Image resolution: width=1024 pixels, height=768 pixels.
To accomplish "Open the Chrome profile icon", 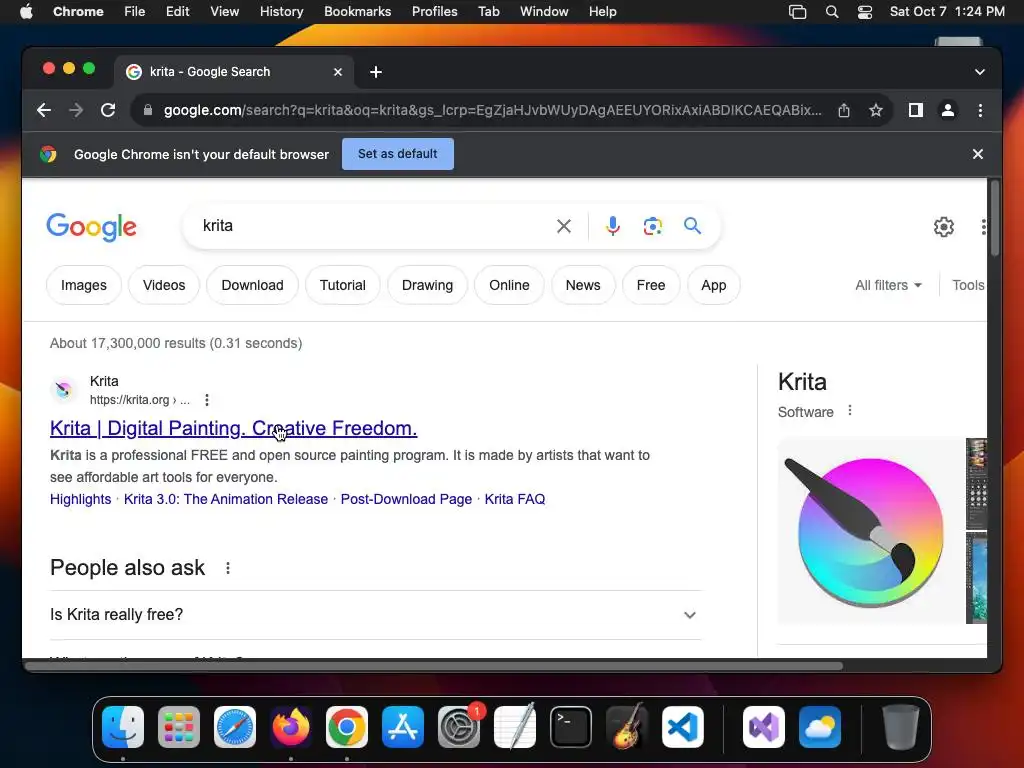I will point(948,110).
